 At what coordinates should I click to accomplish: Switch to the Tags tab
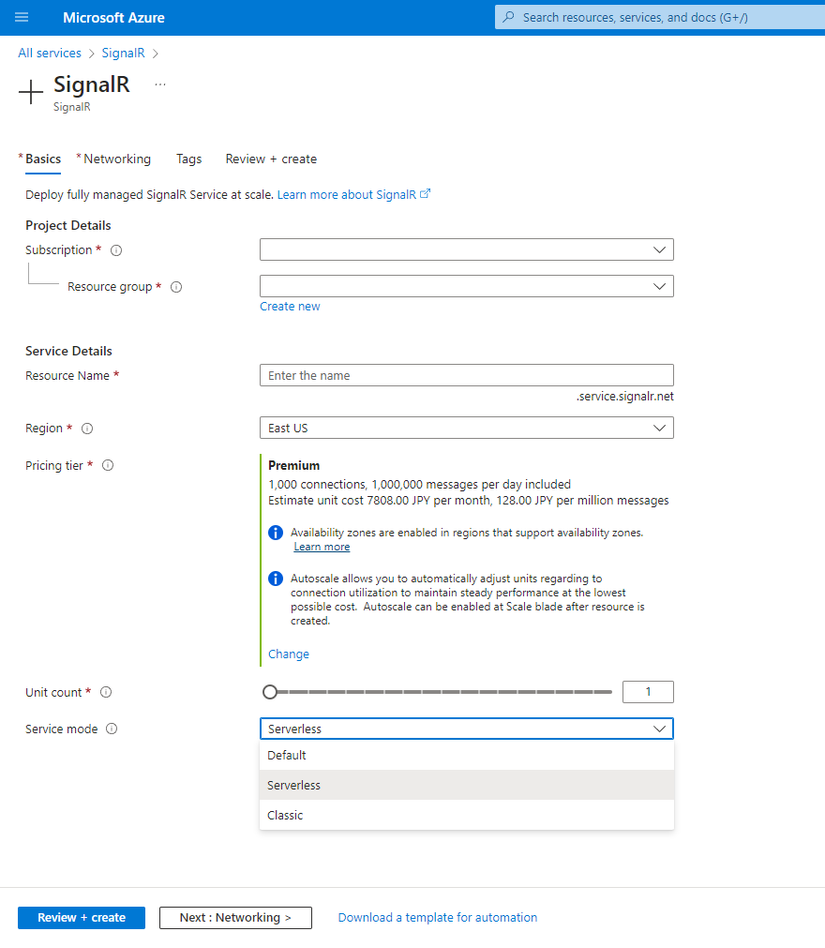(x=189, y=159)
